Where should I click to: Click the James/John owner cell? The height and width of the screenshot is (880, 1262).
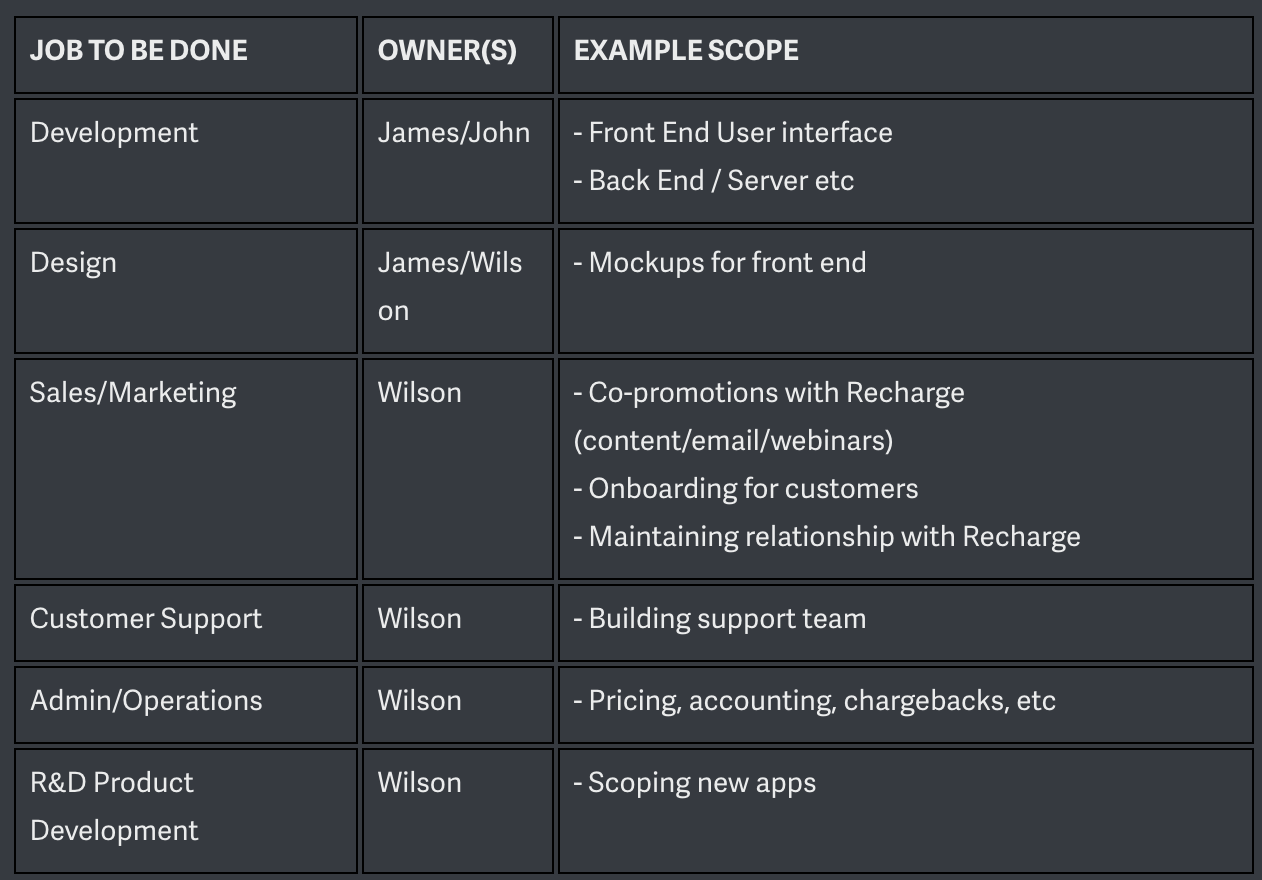pyautogui.click(x=457, y=161)
